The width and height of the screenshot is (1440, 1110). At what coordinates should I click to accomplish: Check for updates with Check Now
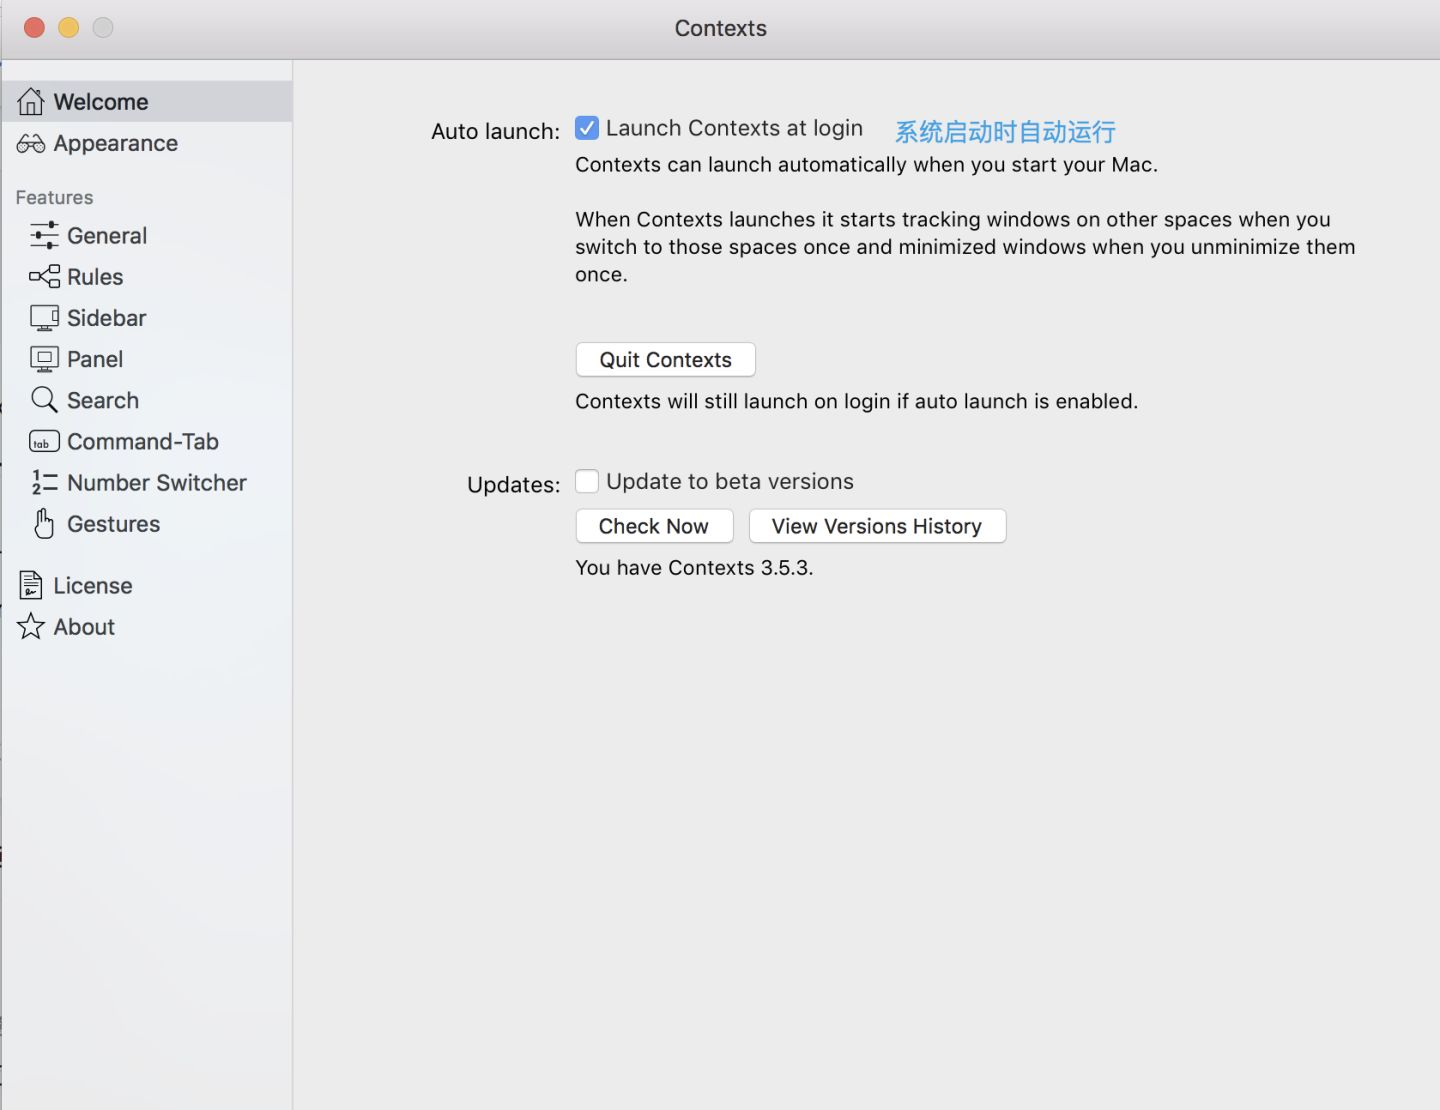point(654,526)
